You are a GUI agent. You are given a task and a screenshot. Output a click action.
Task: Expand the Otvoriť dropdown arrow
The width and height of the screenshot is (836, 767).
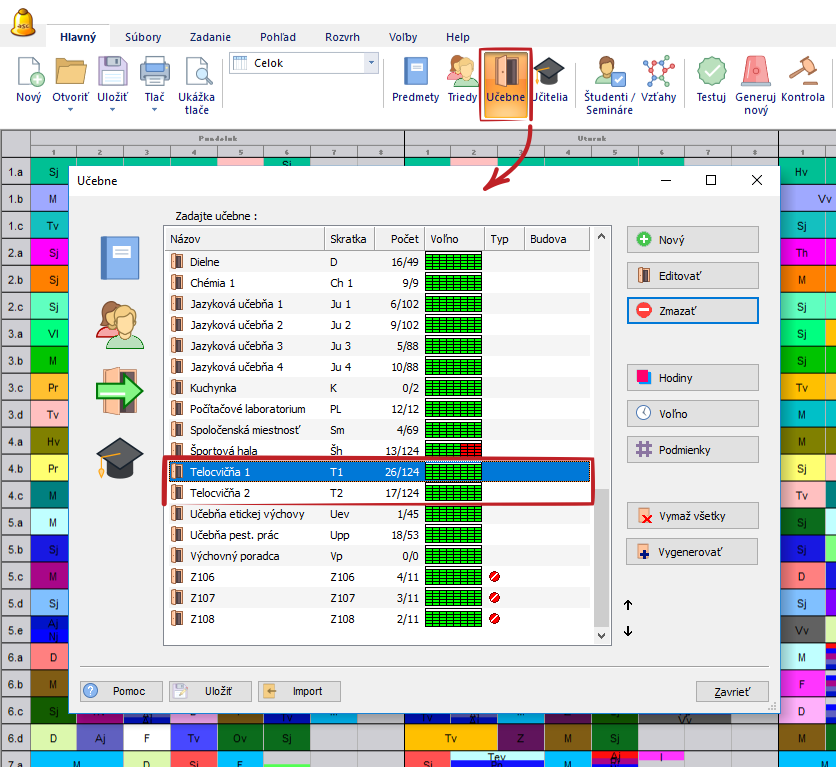(71, 110)
